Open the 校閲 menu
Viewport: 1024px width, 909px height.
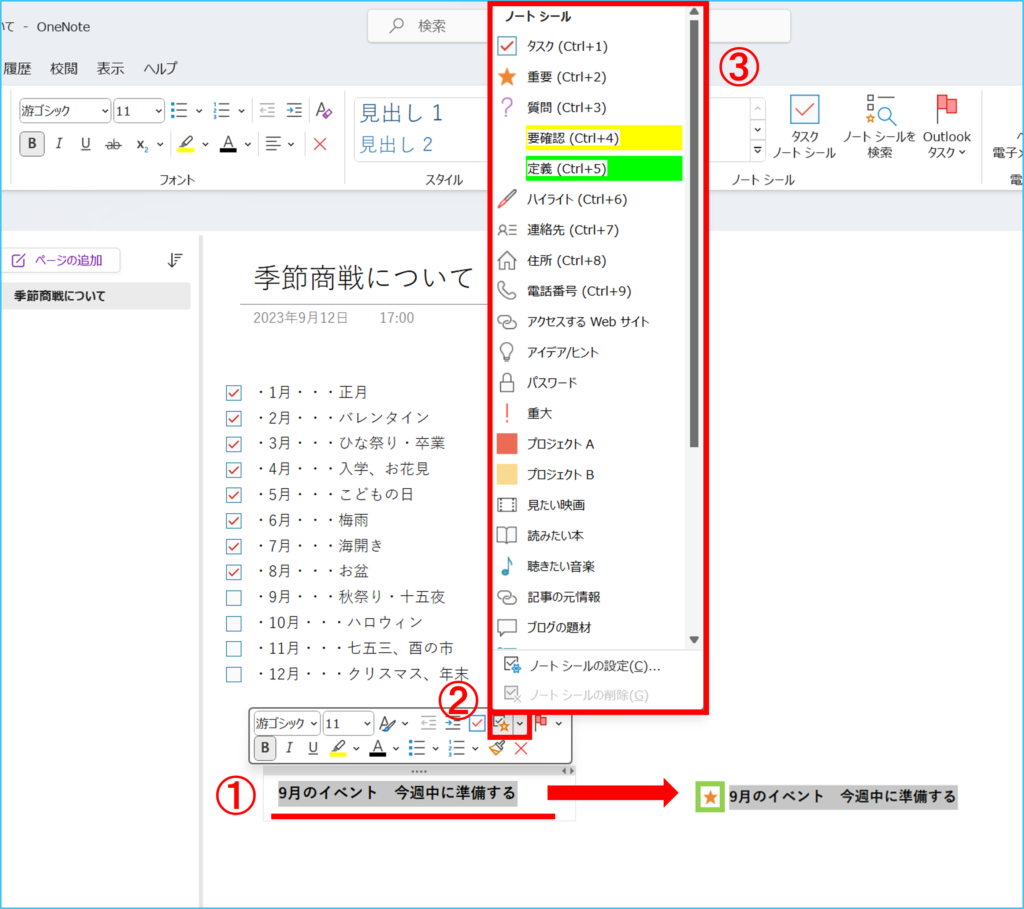coord(63,68)
